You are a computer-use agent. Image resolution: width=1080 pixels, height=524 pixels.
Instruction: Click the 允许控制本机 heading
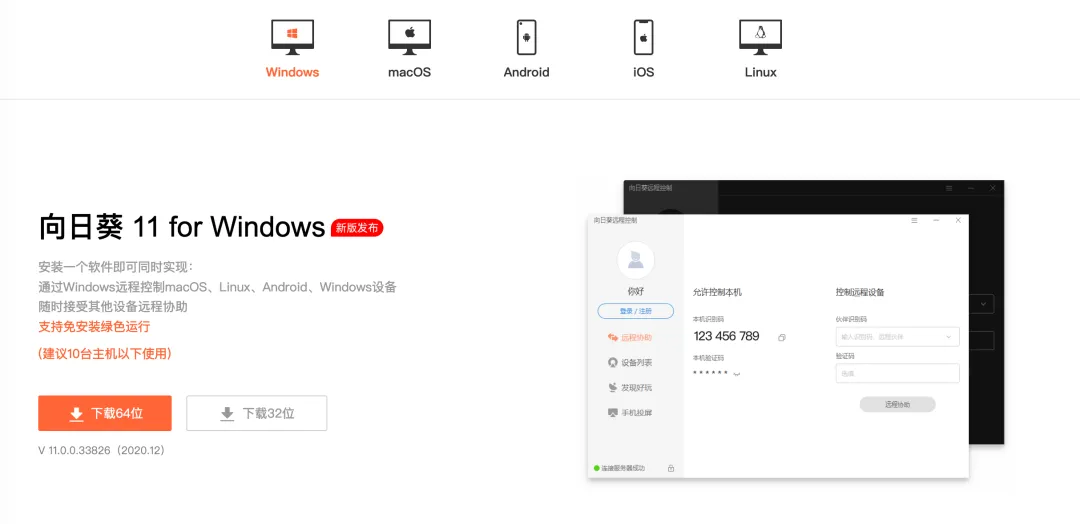717,293
